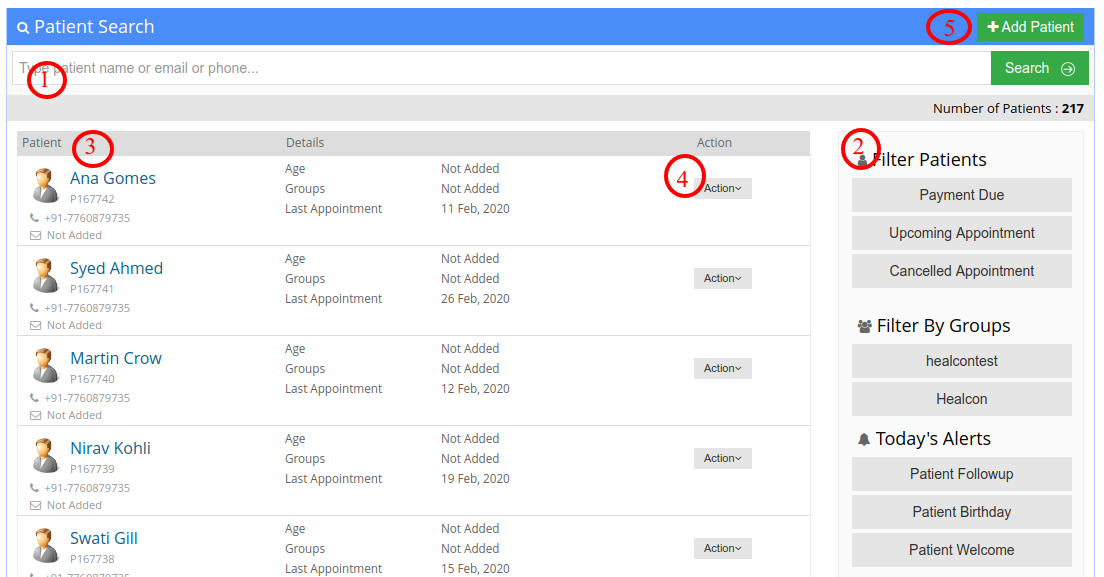Click the Today's Alerts bell icon

pyautogui.click(x=864, y=439)
